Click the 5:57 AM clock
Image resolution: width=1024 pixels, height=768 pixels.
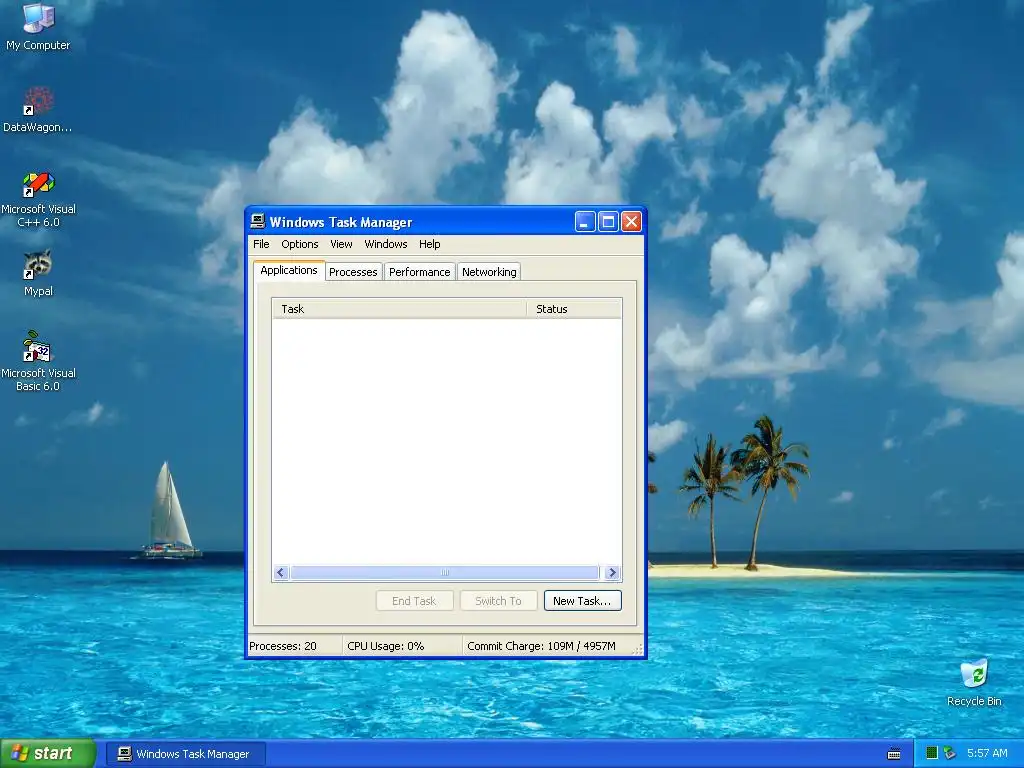(987, 753)
